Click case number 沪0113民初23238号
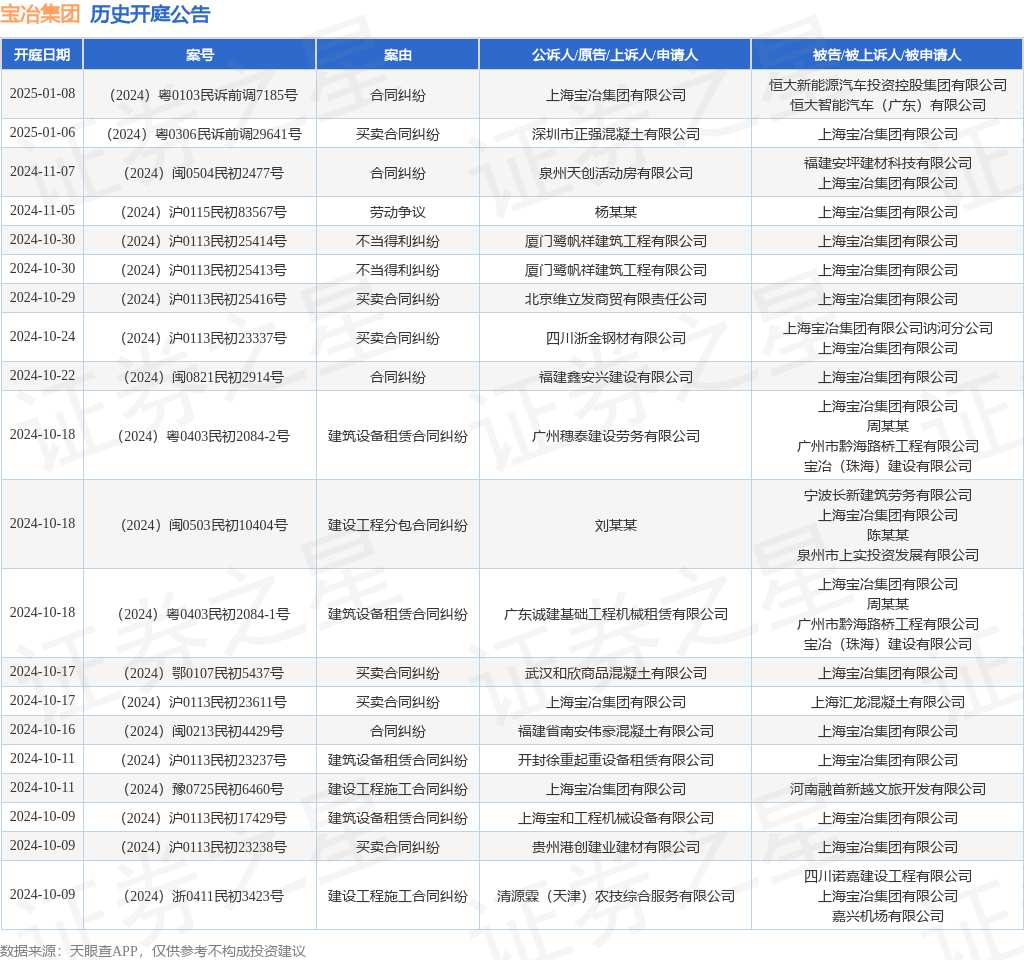This screenshot has width=1024, height=960. coord(203,847)
